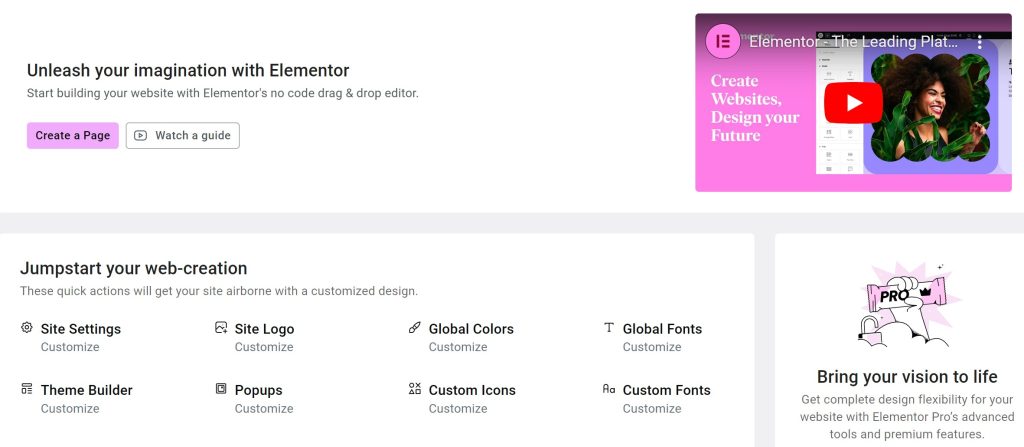Click the Site Settings gear icon

pos(26,327)
